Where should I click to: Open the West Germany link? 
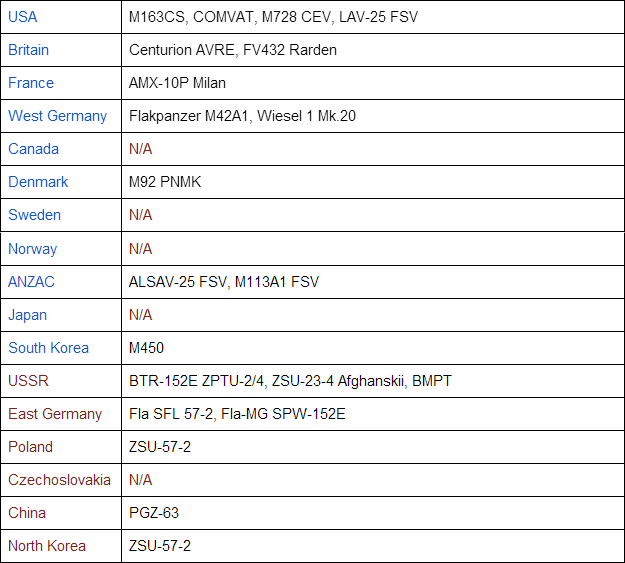click(58, 116)
